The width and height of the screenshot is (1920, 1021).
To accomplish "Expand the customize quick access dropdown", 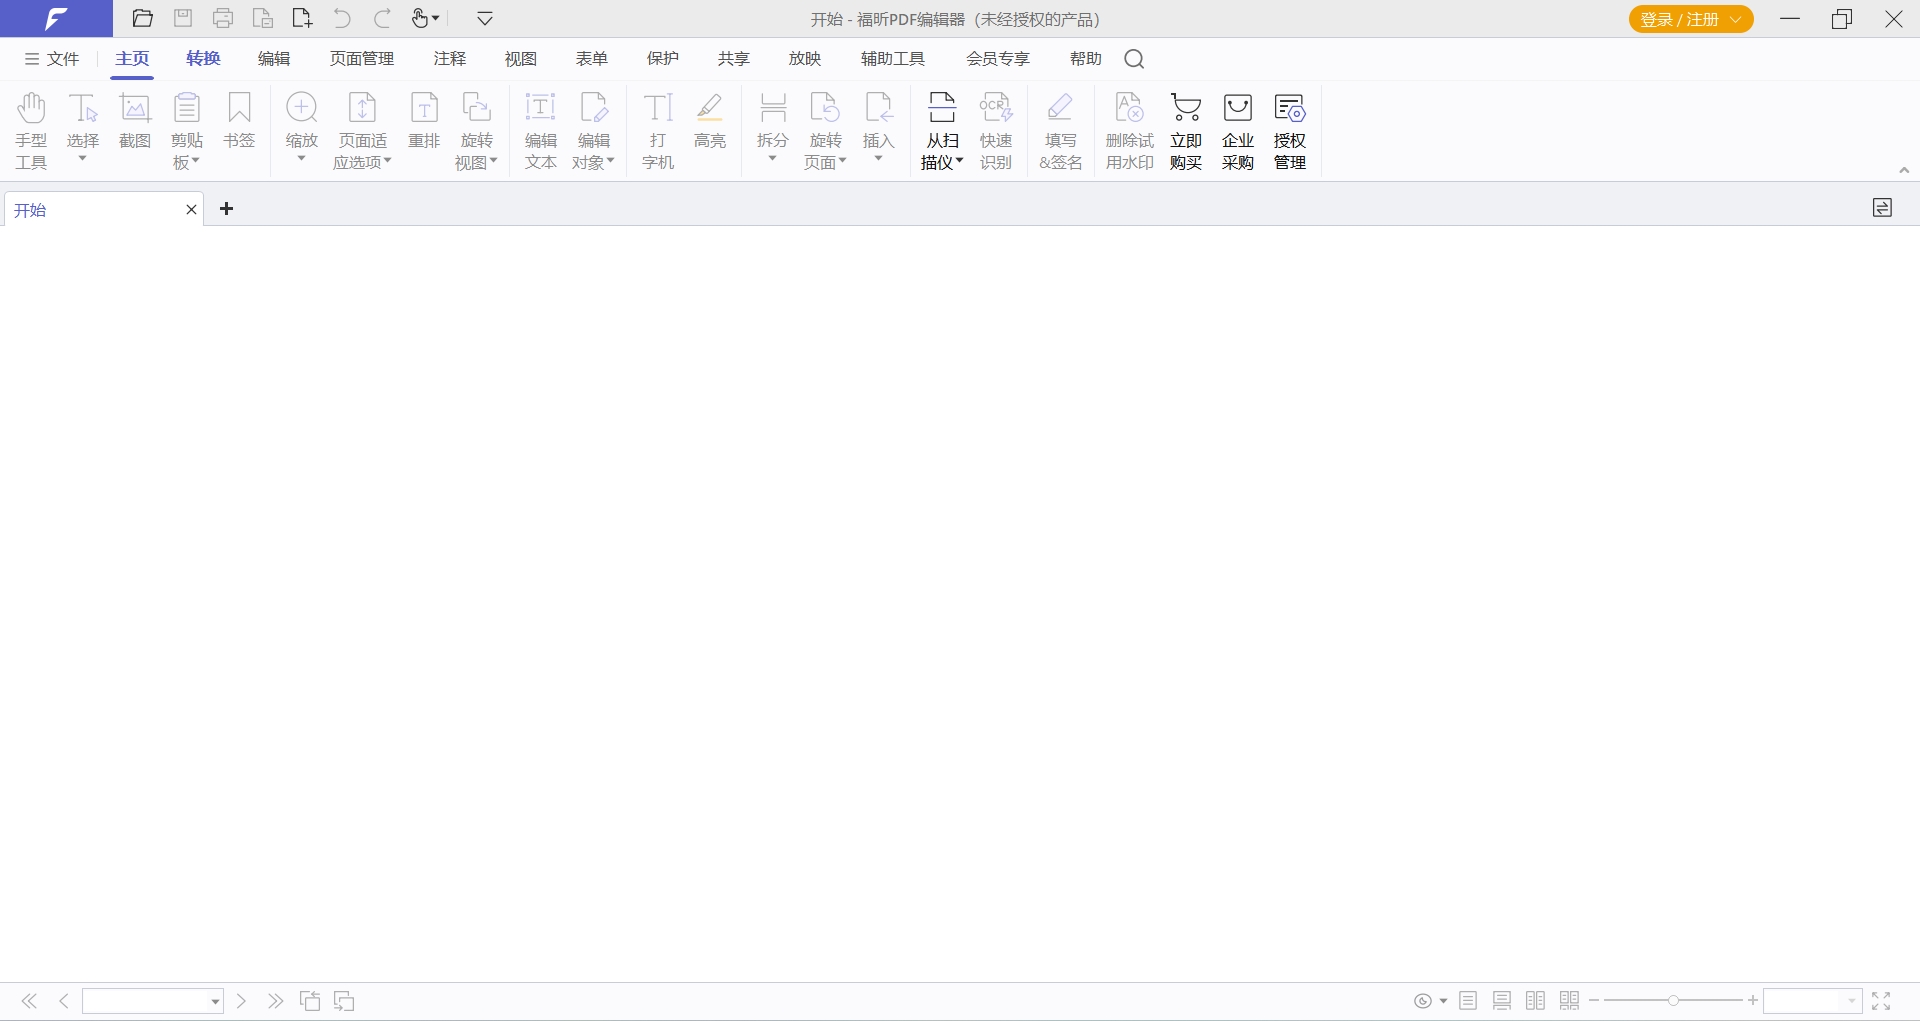I will point(485,18).
